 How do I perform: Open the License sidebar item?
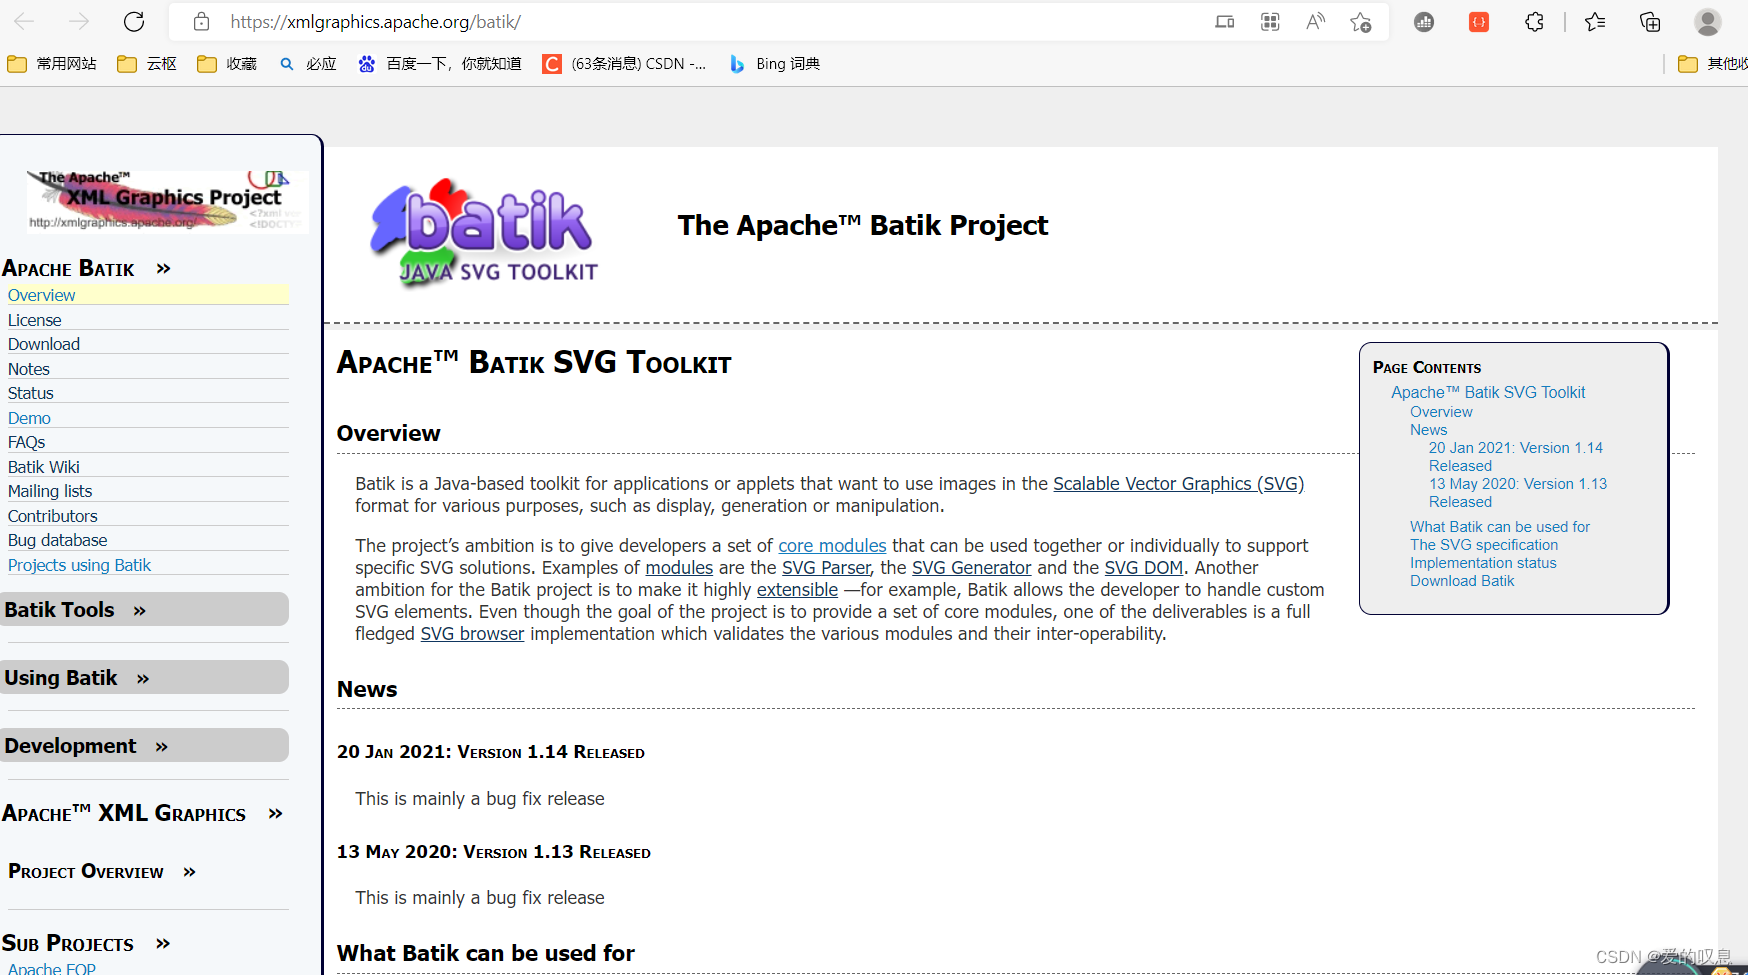click(x=35, y=320)
